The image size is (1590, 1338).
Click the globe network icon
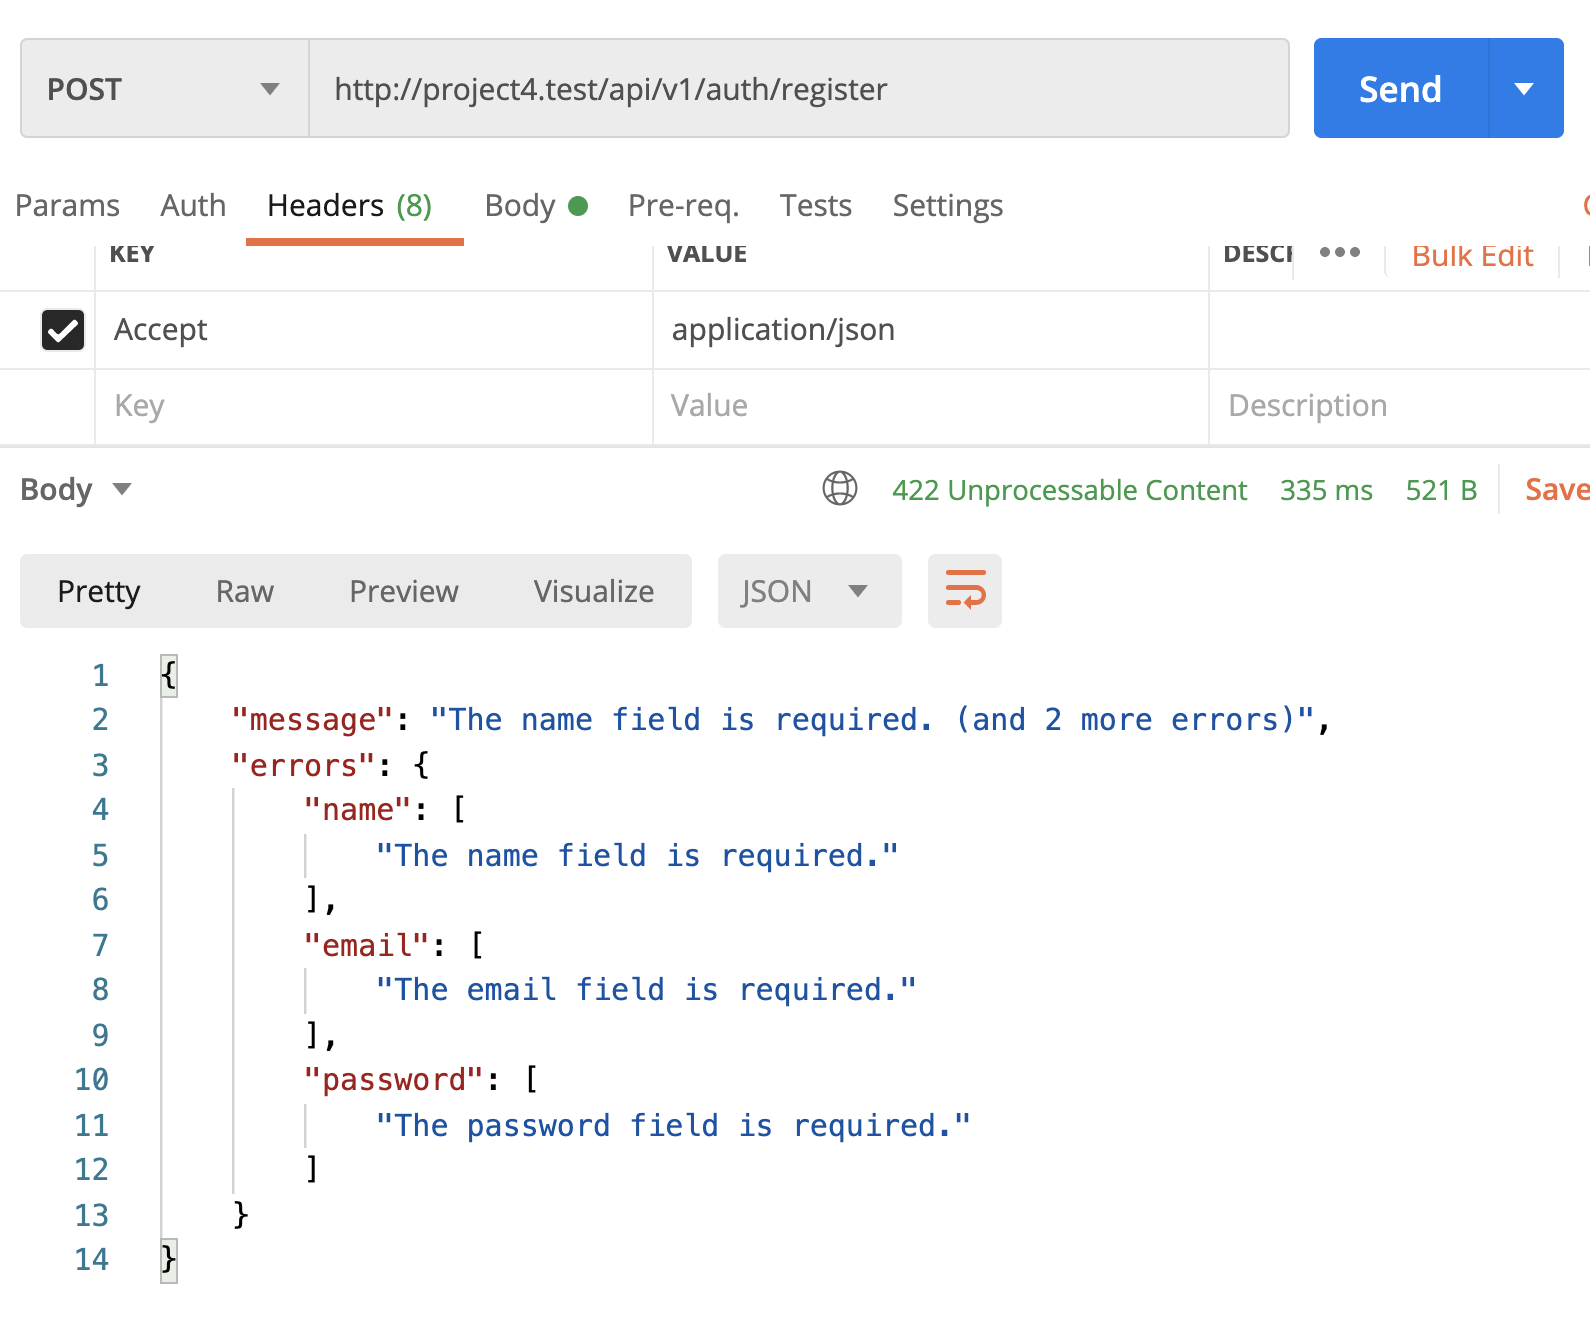click(x=840, y=489)
